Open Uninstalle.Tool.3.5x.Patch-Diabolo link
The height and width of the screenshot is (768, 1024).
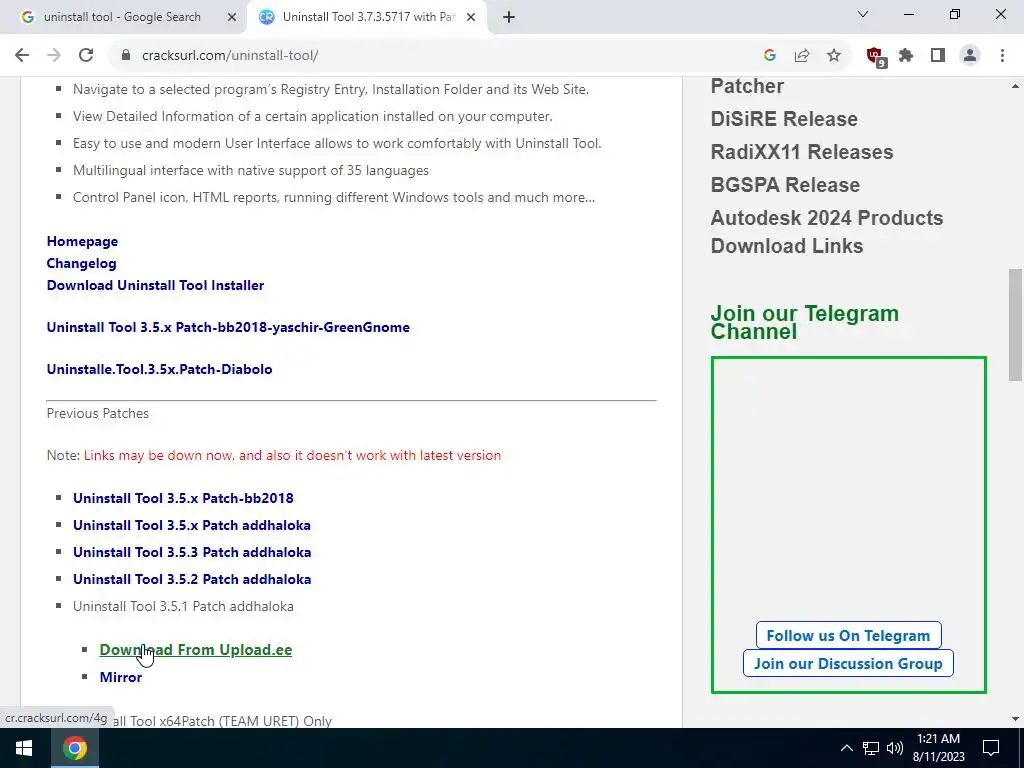pos(159,369)
